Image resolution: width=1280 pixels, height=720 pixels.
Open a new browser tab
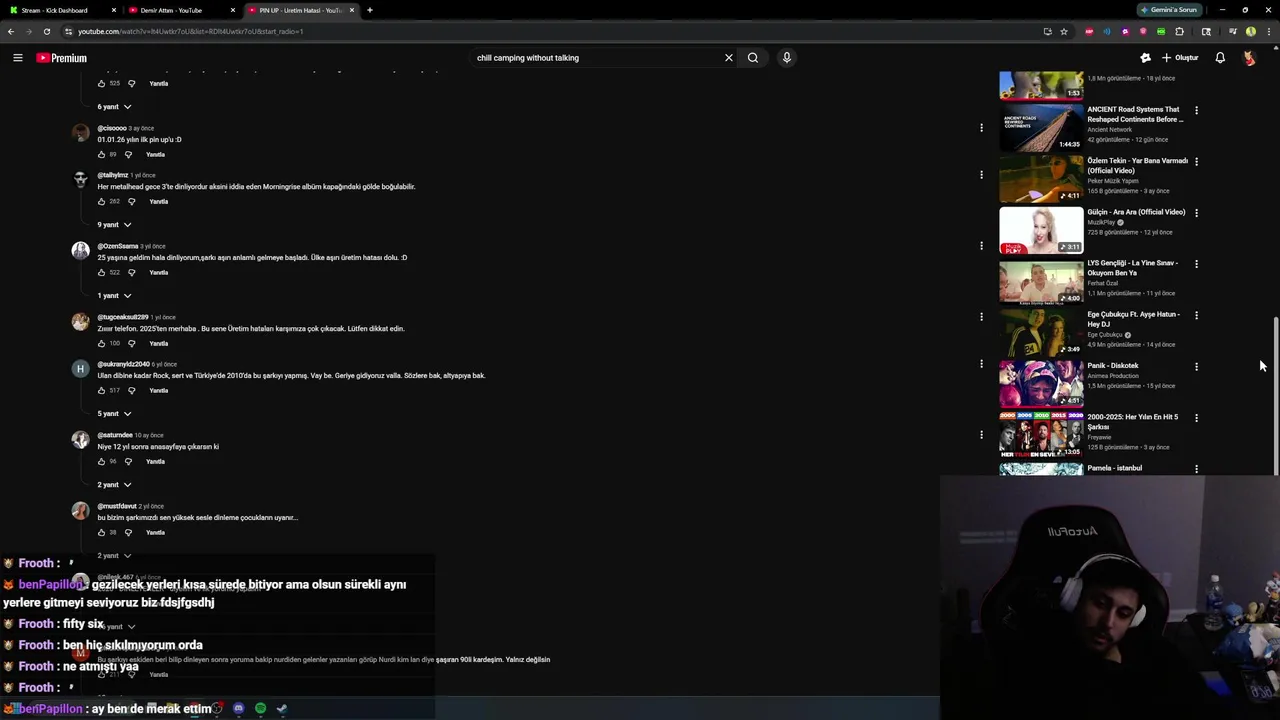pyautogui.click(x=370, y=10)
